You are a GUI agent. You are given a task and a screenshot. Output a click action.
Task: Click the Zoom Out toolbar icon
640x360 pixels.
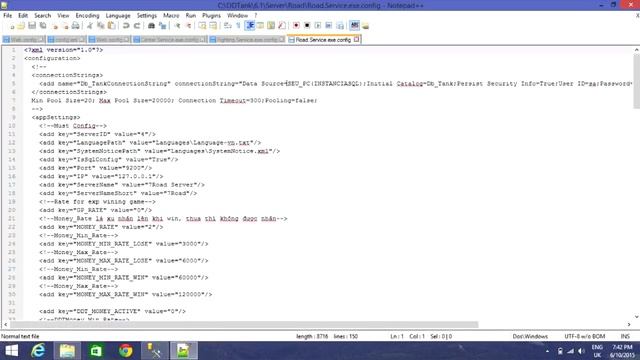[x=188, y=26]
